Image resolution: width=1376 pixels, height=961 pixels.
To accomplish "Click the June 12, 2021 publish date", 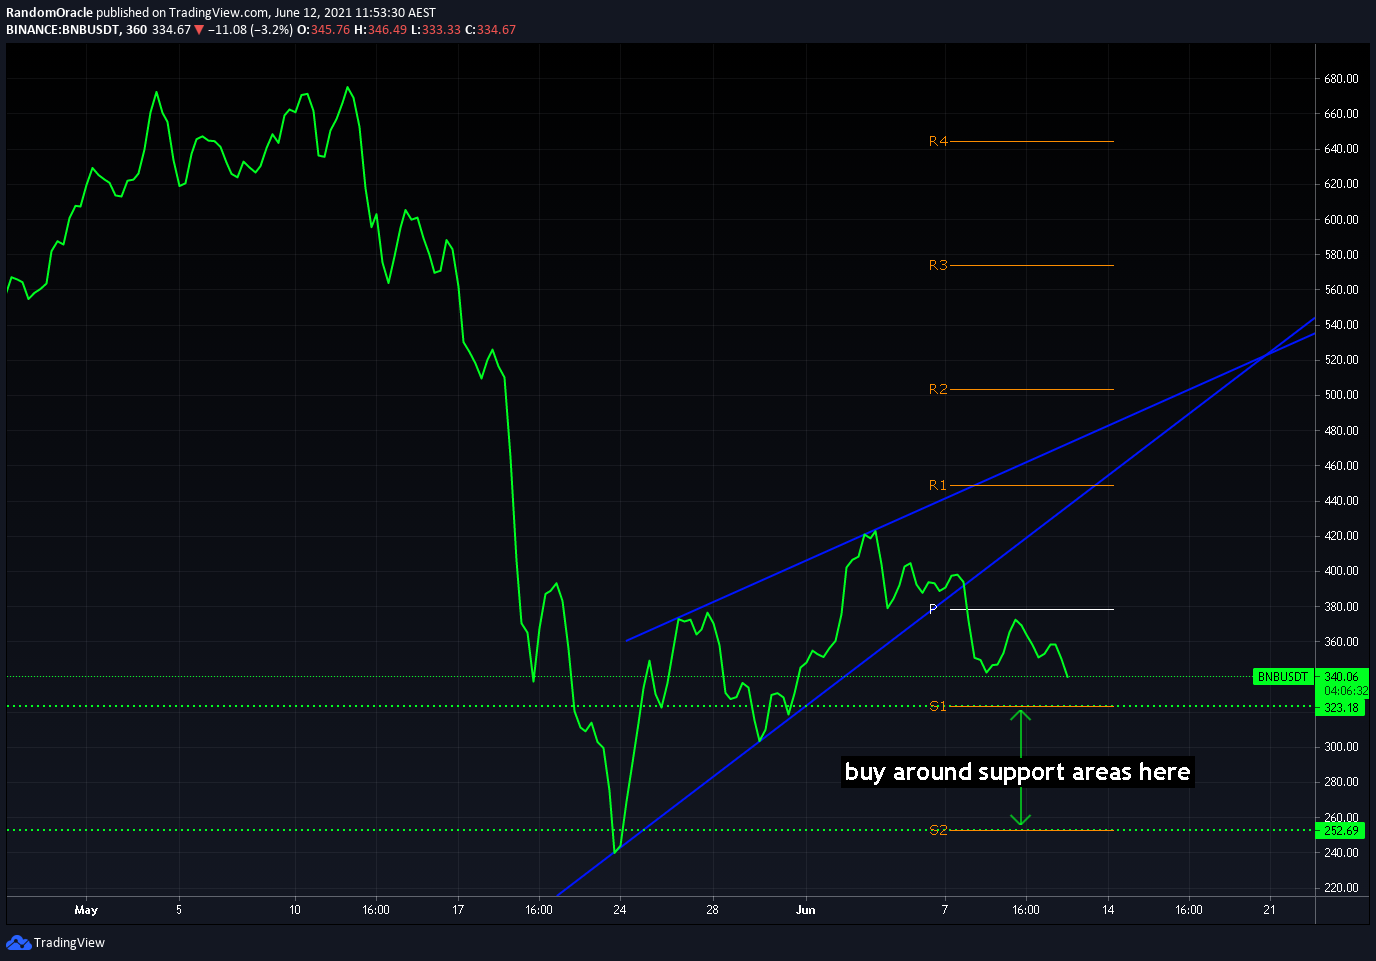I will pyautogui.click(x=312, y=13).
